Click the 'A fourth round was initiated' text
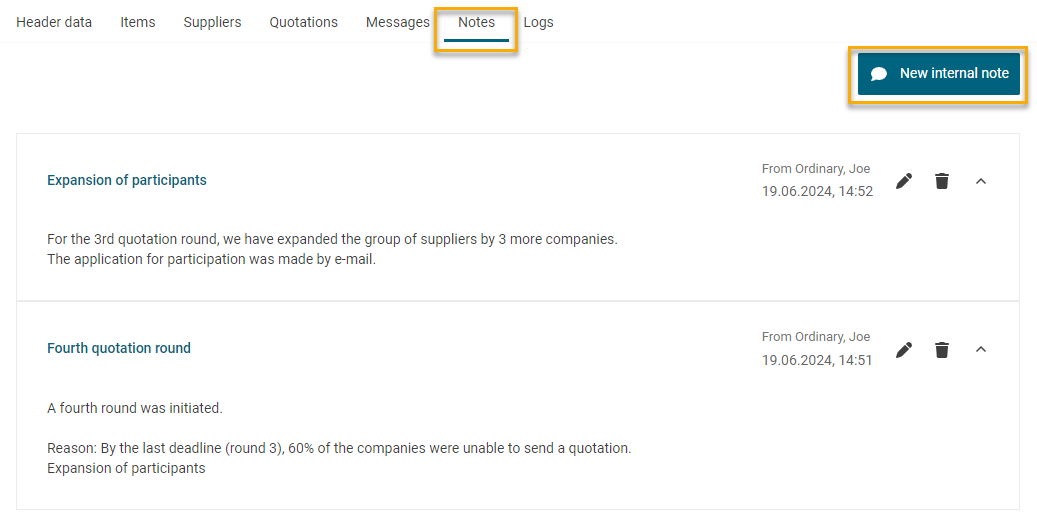 point(135,408)
